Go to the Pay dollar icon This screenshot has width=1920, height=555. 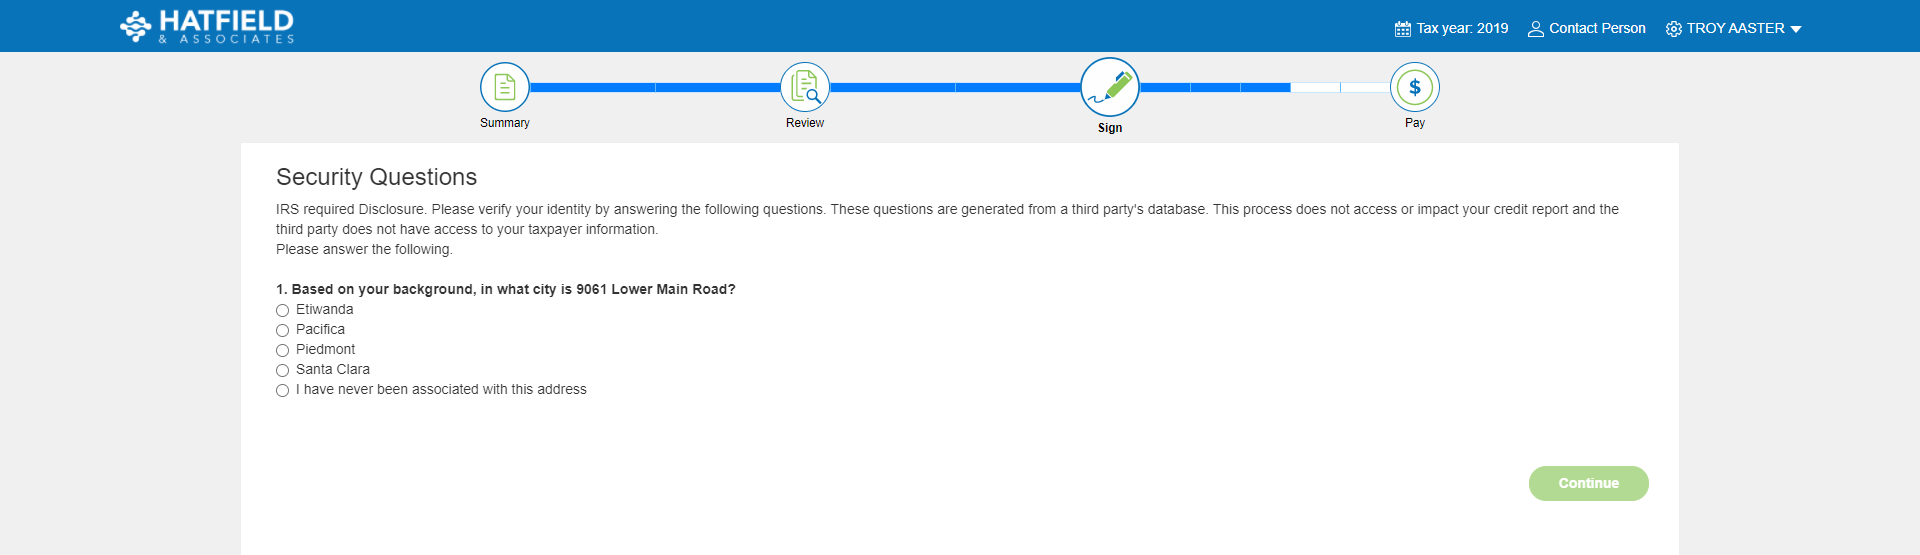click(1415, 87)
